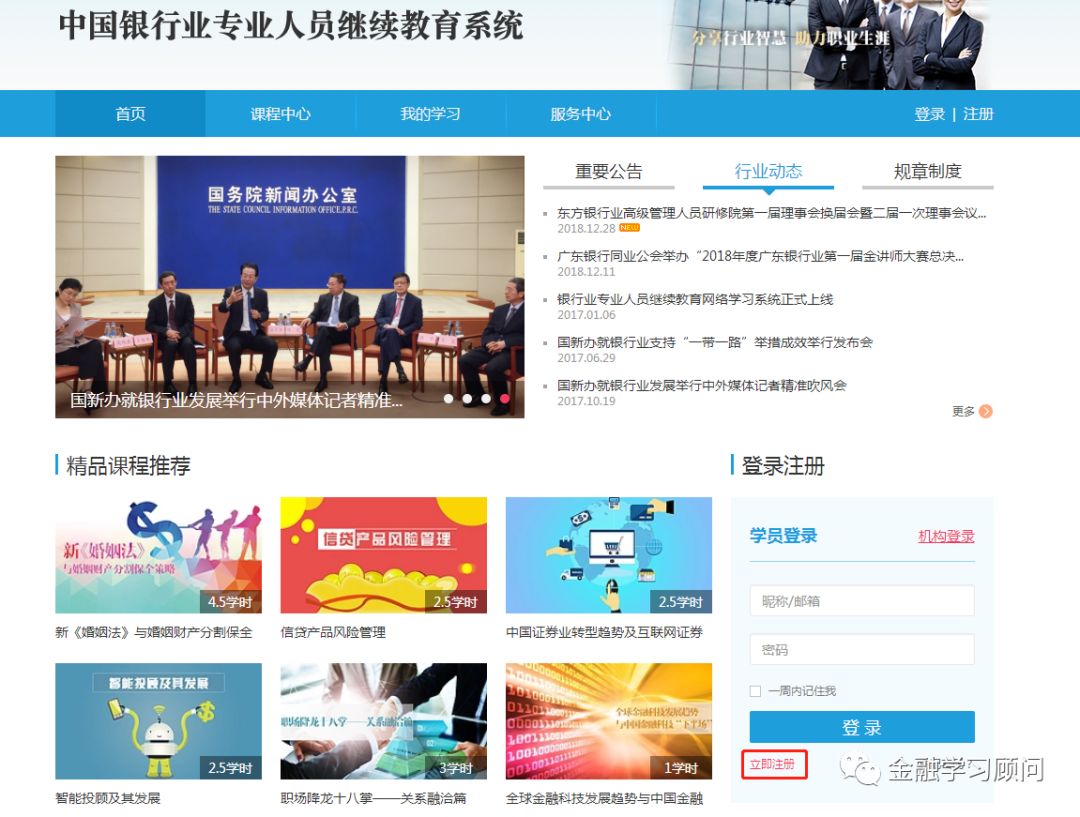Open 全球金融科技发展趋势 course thumbnail
The width and height of the screenshot is (1080, 817).
[x=609, y=721]
